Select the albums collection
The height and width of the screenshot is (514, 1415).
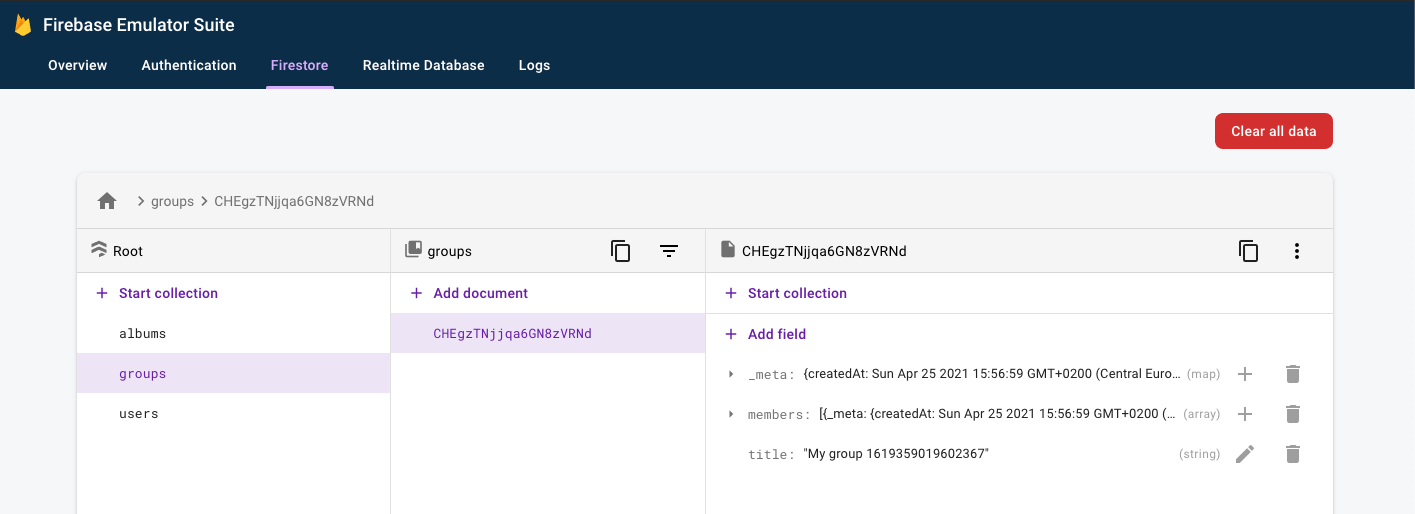coord(142,333)
